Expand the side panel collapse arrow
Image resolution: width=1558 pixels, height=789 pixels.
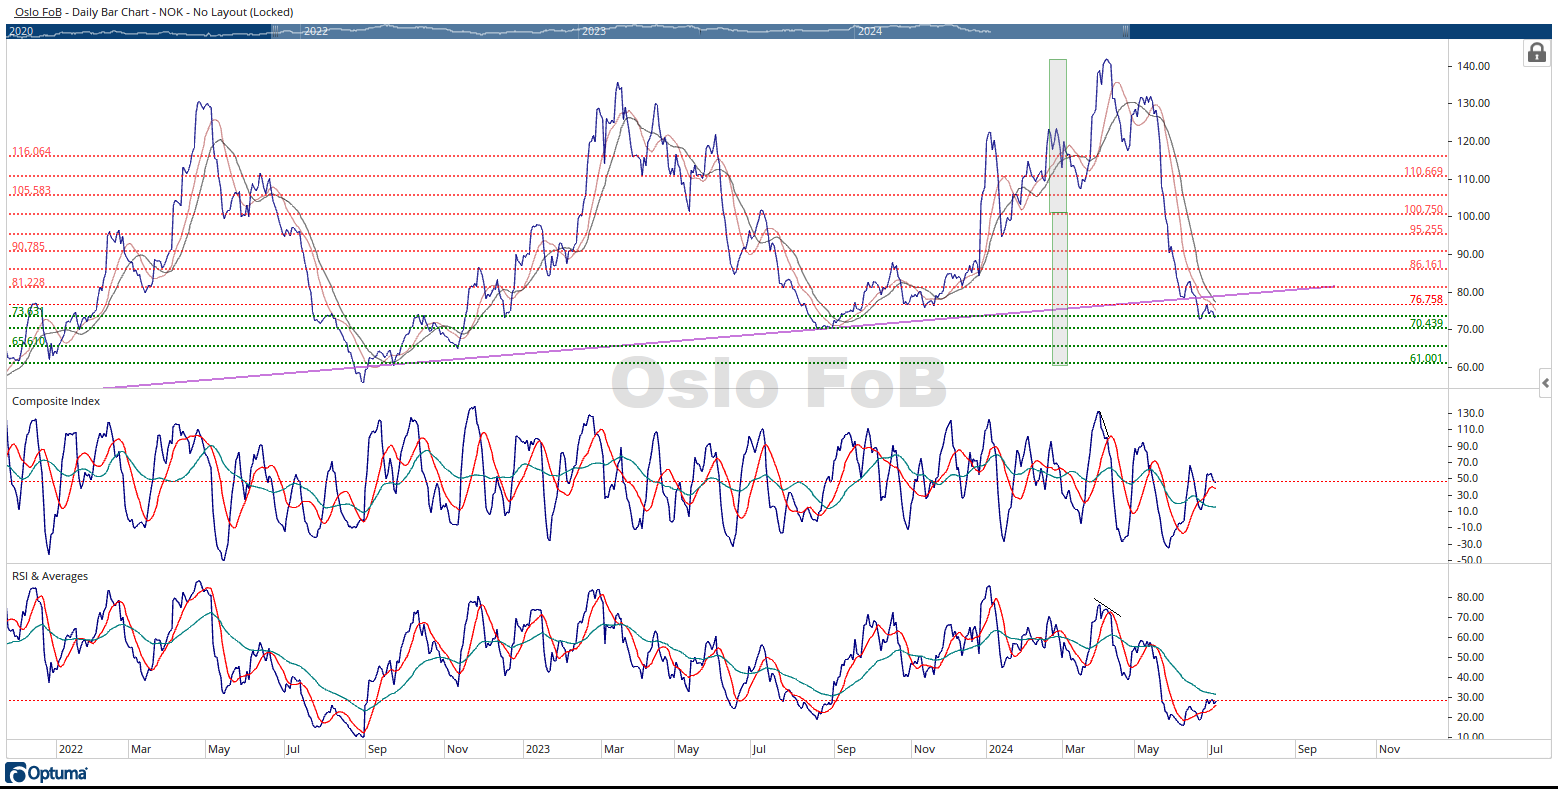[x=1546, y=382]
